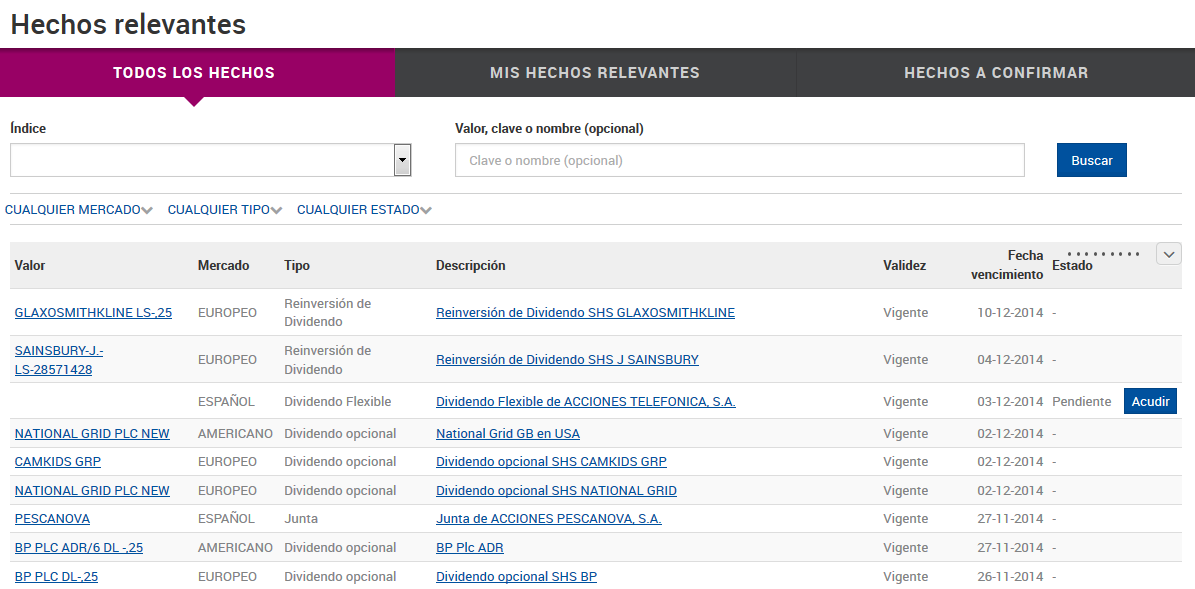The width and height of the screenshot is (1195, 589).
Task: Open Dividendo opcional SHS NATIONAL GRID link
Action: pos(556,491)
